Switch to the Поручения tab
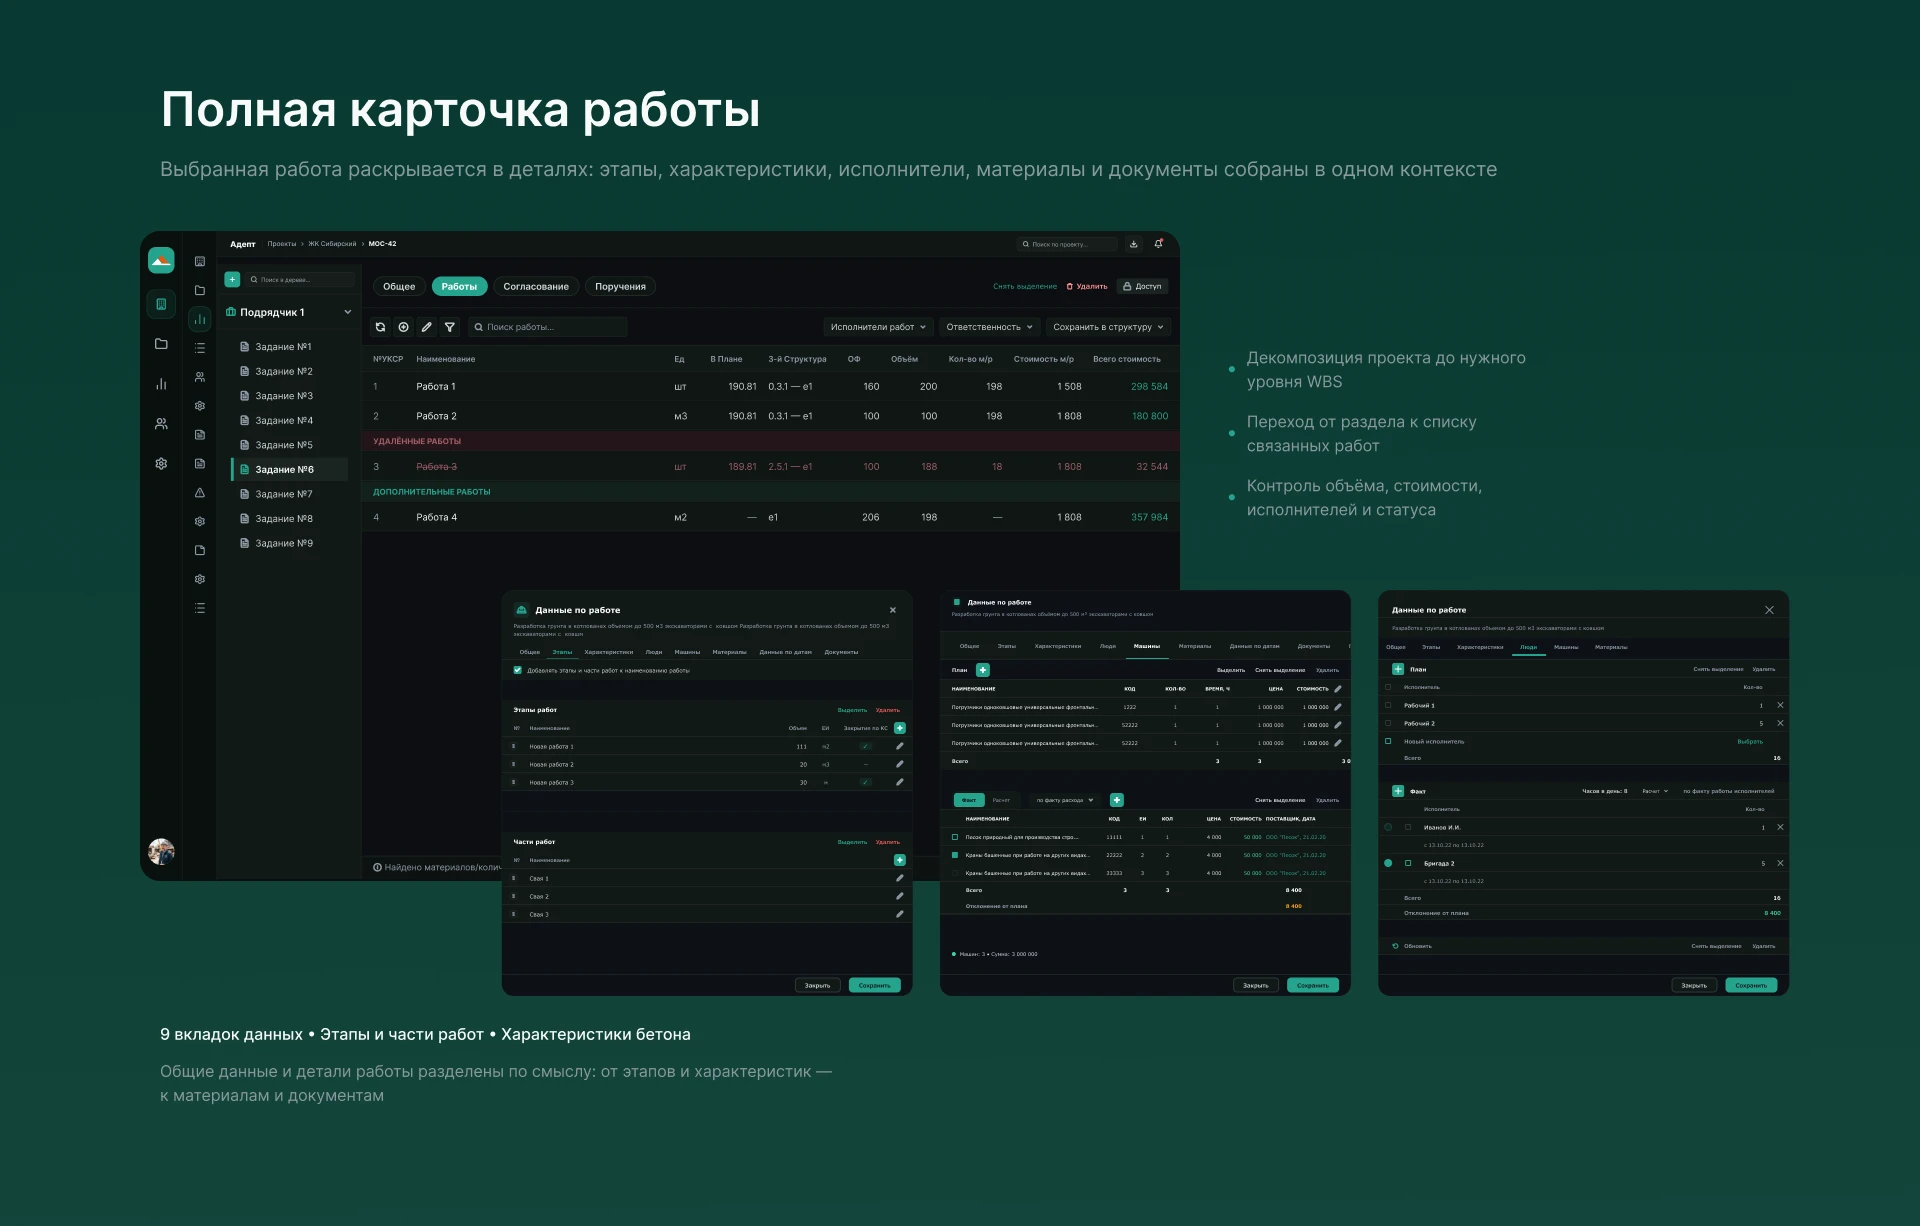1920x1226 pixels. pos(620,287)
